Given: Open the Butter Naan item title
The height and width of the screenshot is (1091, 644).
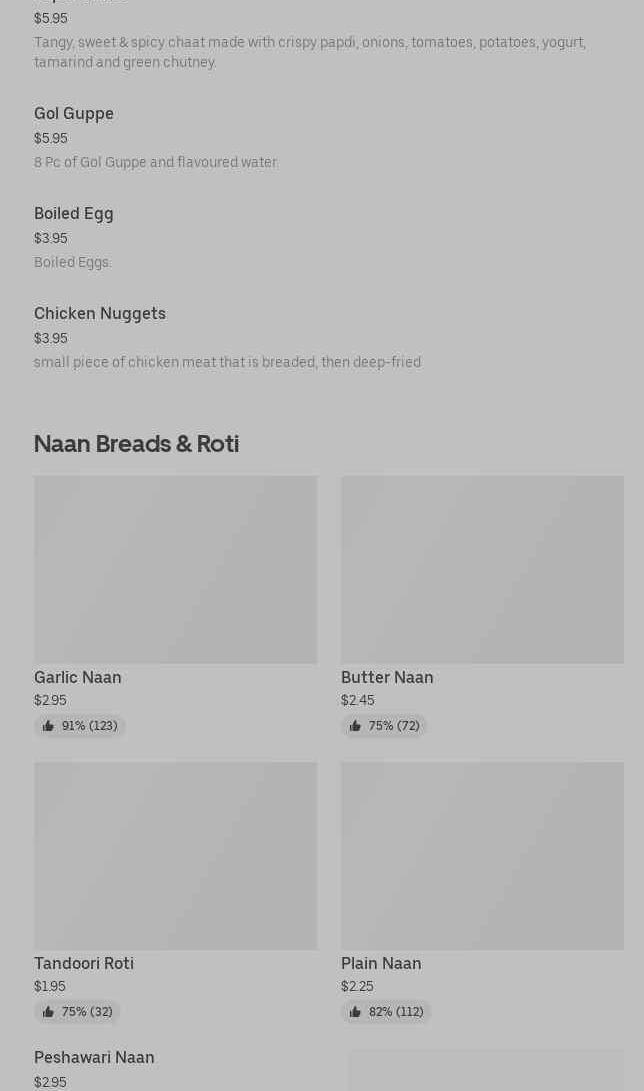Looking at the screenshot, I should 387,677.
